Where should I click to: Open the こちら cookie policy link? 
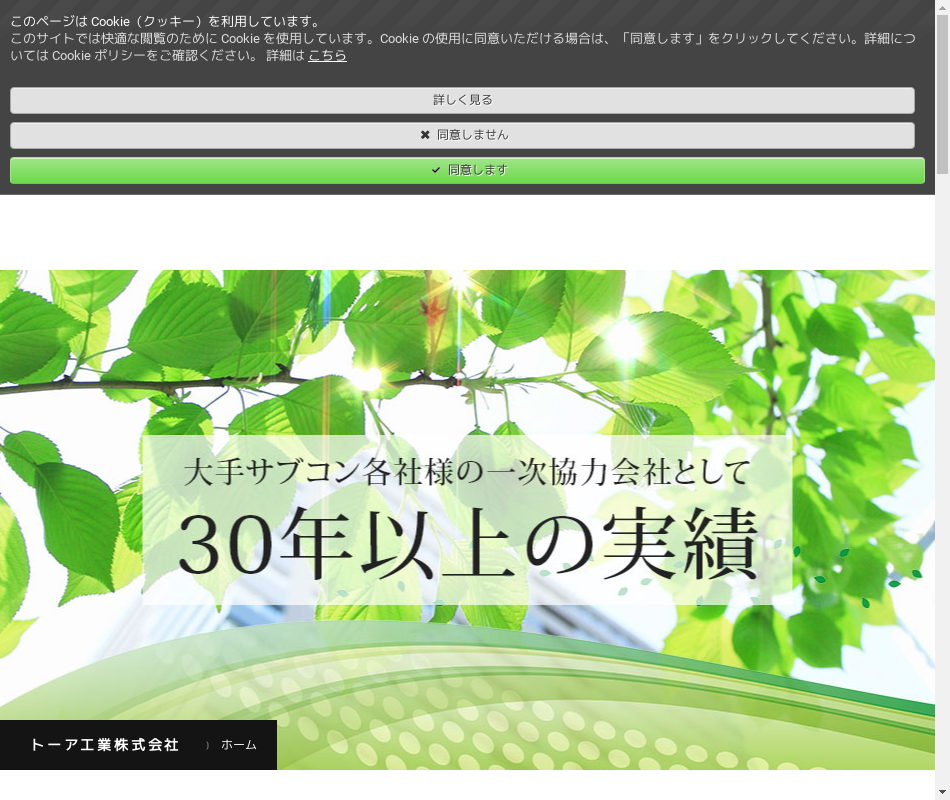[x=327, y=56]
